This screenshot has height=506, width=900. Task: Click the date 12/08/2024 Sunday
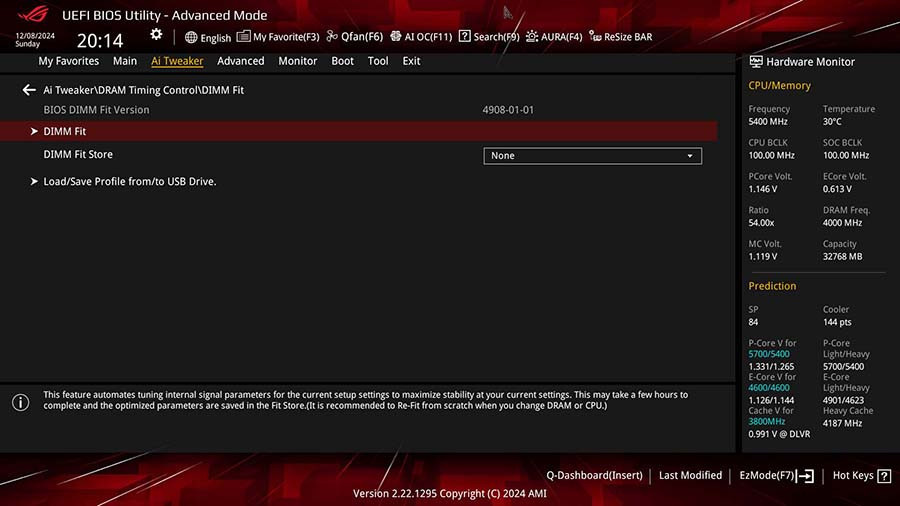pos(35,40)
